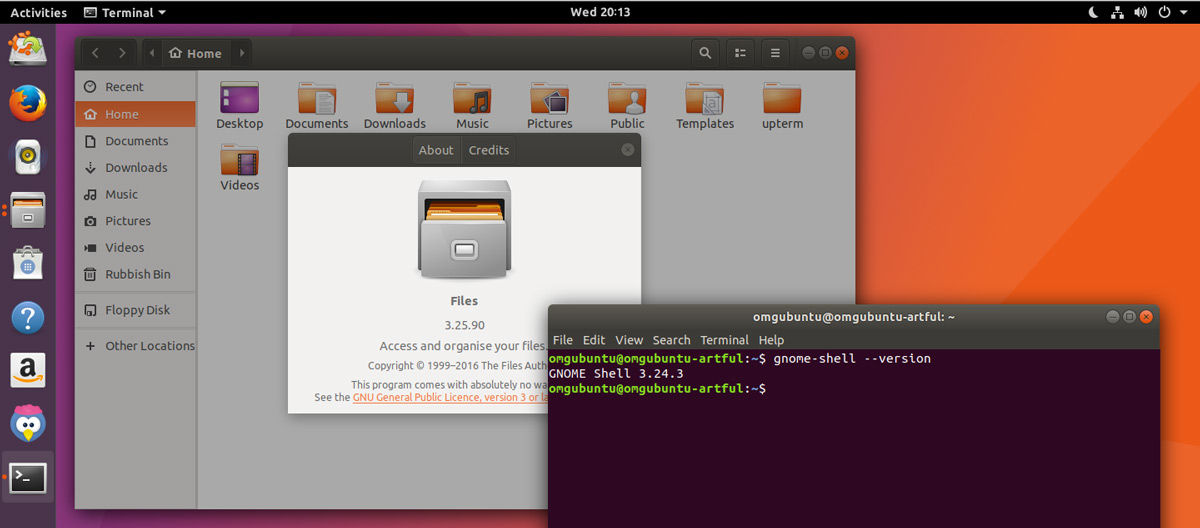Launch Rhythmbox from the dock
Screen dimensions: 1200x528
coord(28,157)
